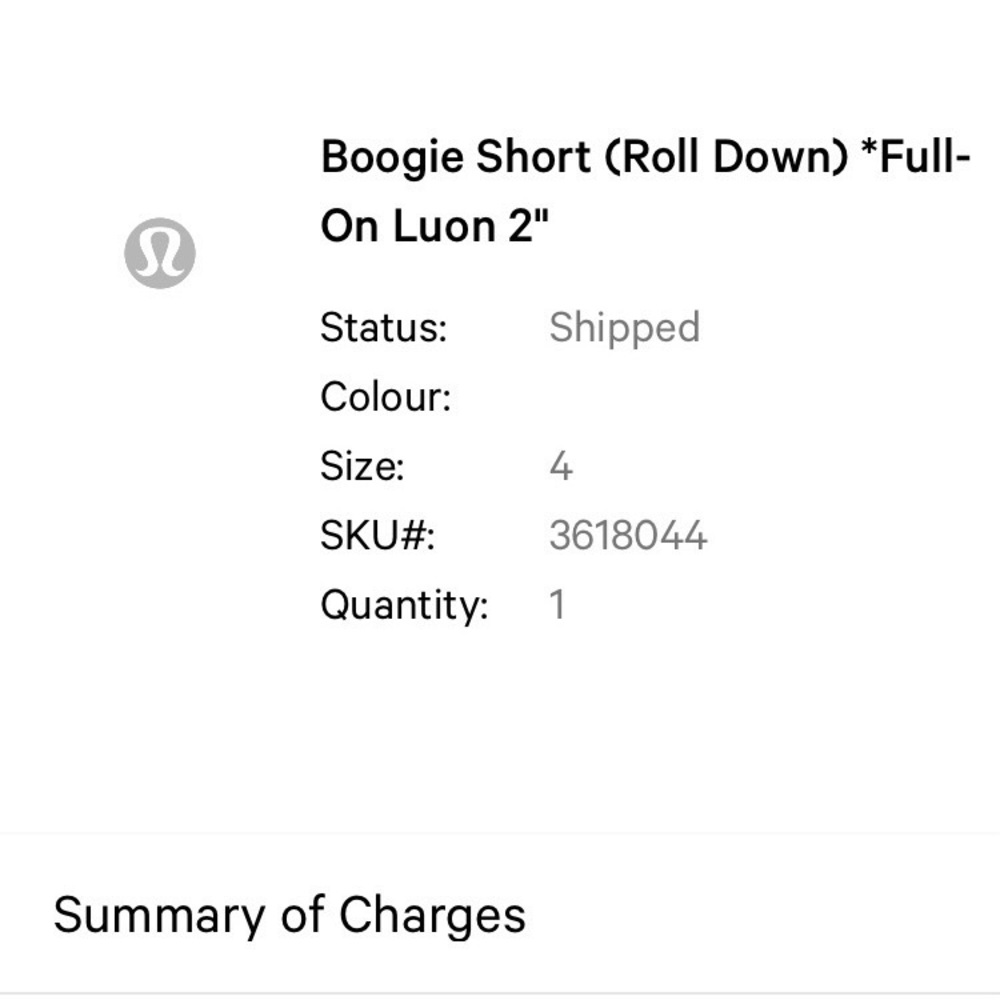Select the "Shipped" status value
This screenshot has width=1000, height=1000.
point(624,328)
